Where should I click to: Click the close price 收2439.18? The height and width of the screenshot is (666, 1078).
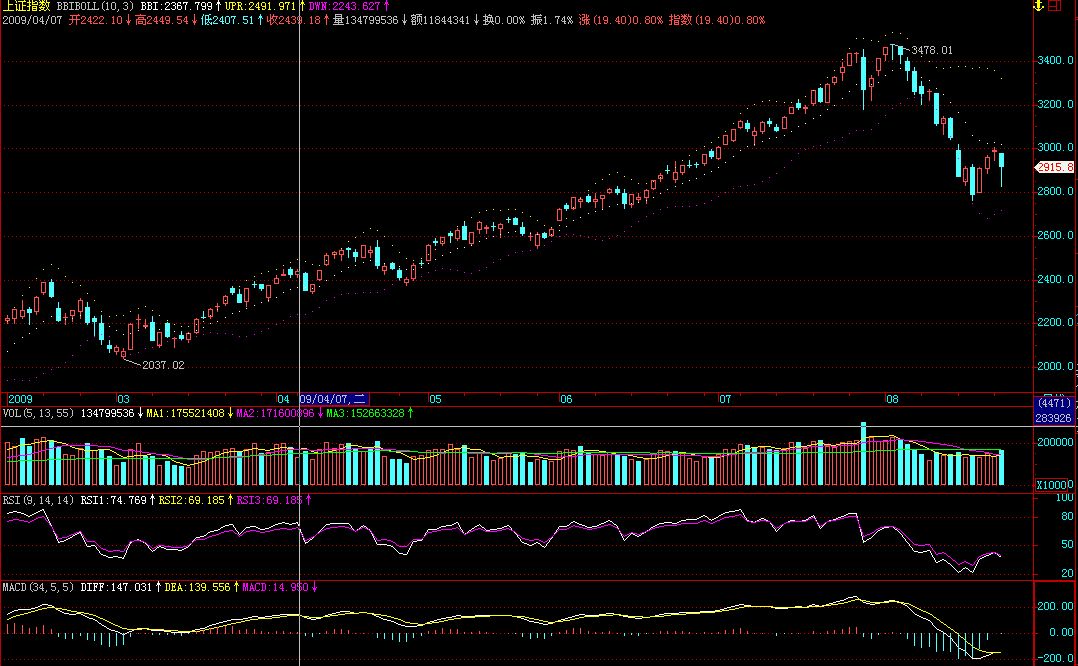(294, 21)
